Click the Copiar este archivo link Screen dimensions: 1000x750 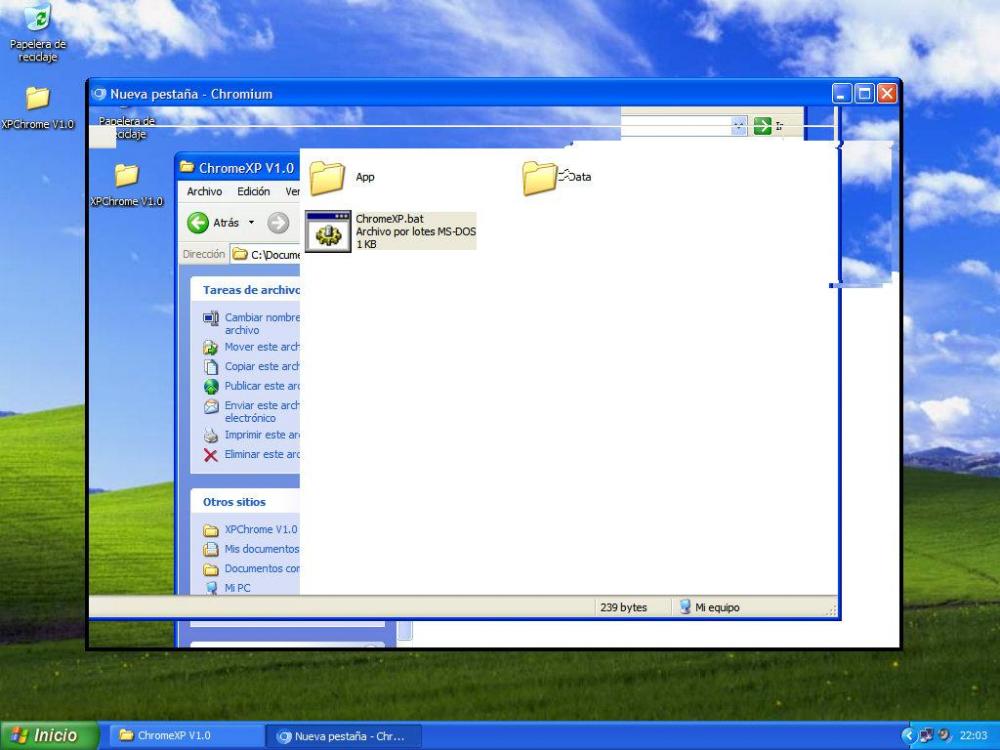tap(261, 366)
